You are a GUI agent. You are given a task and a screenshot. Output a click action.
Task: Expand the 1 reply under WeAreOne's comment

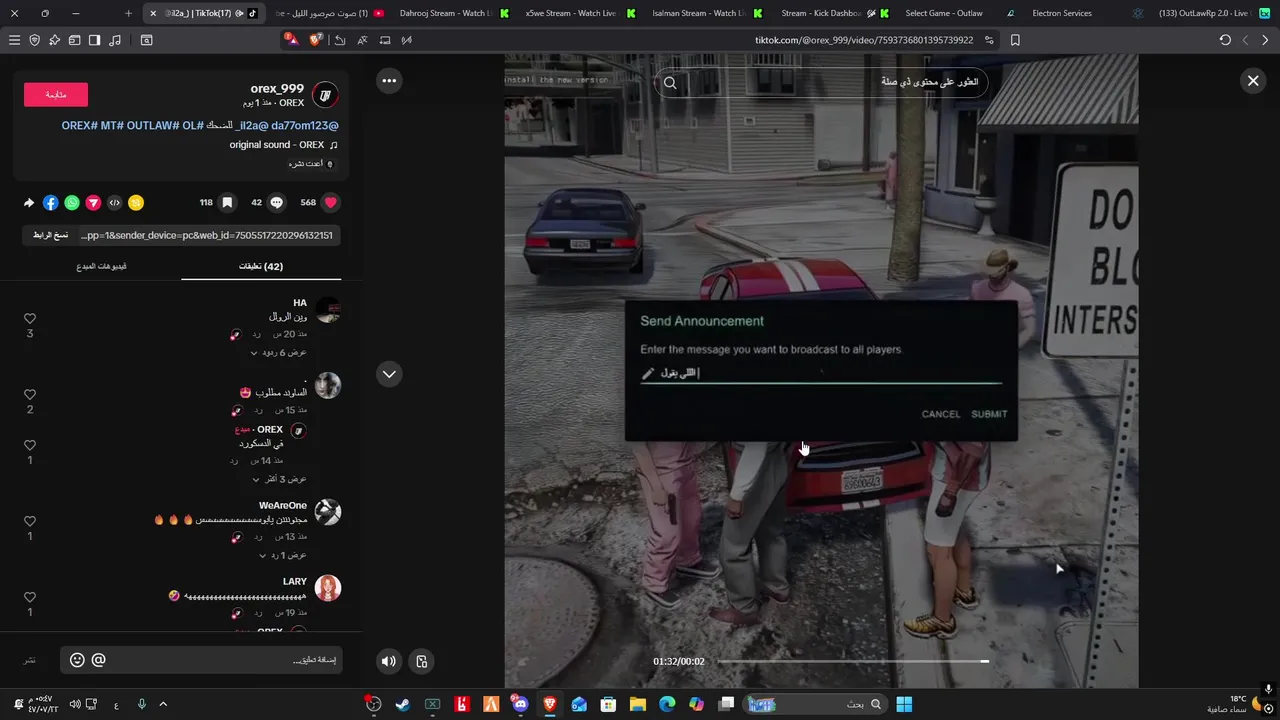click(283, 555)
